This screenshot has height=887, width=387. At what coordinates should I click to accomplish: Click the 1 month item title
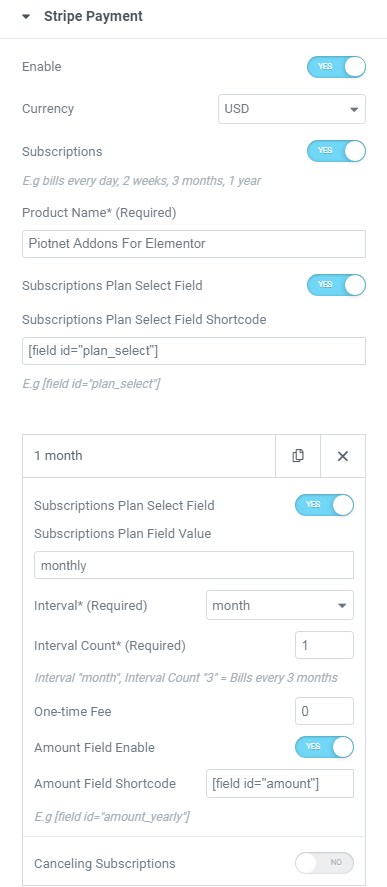click(x=58, y=456)
